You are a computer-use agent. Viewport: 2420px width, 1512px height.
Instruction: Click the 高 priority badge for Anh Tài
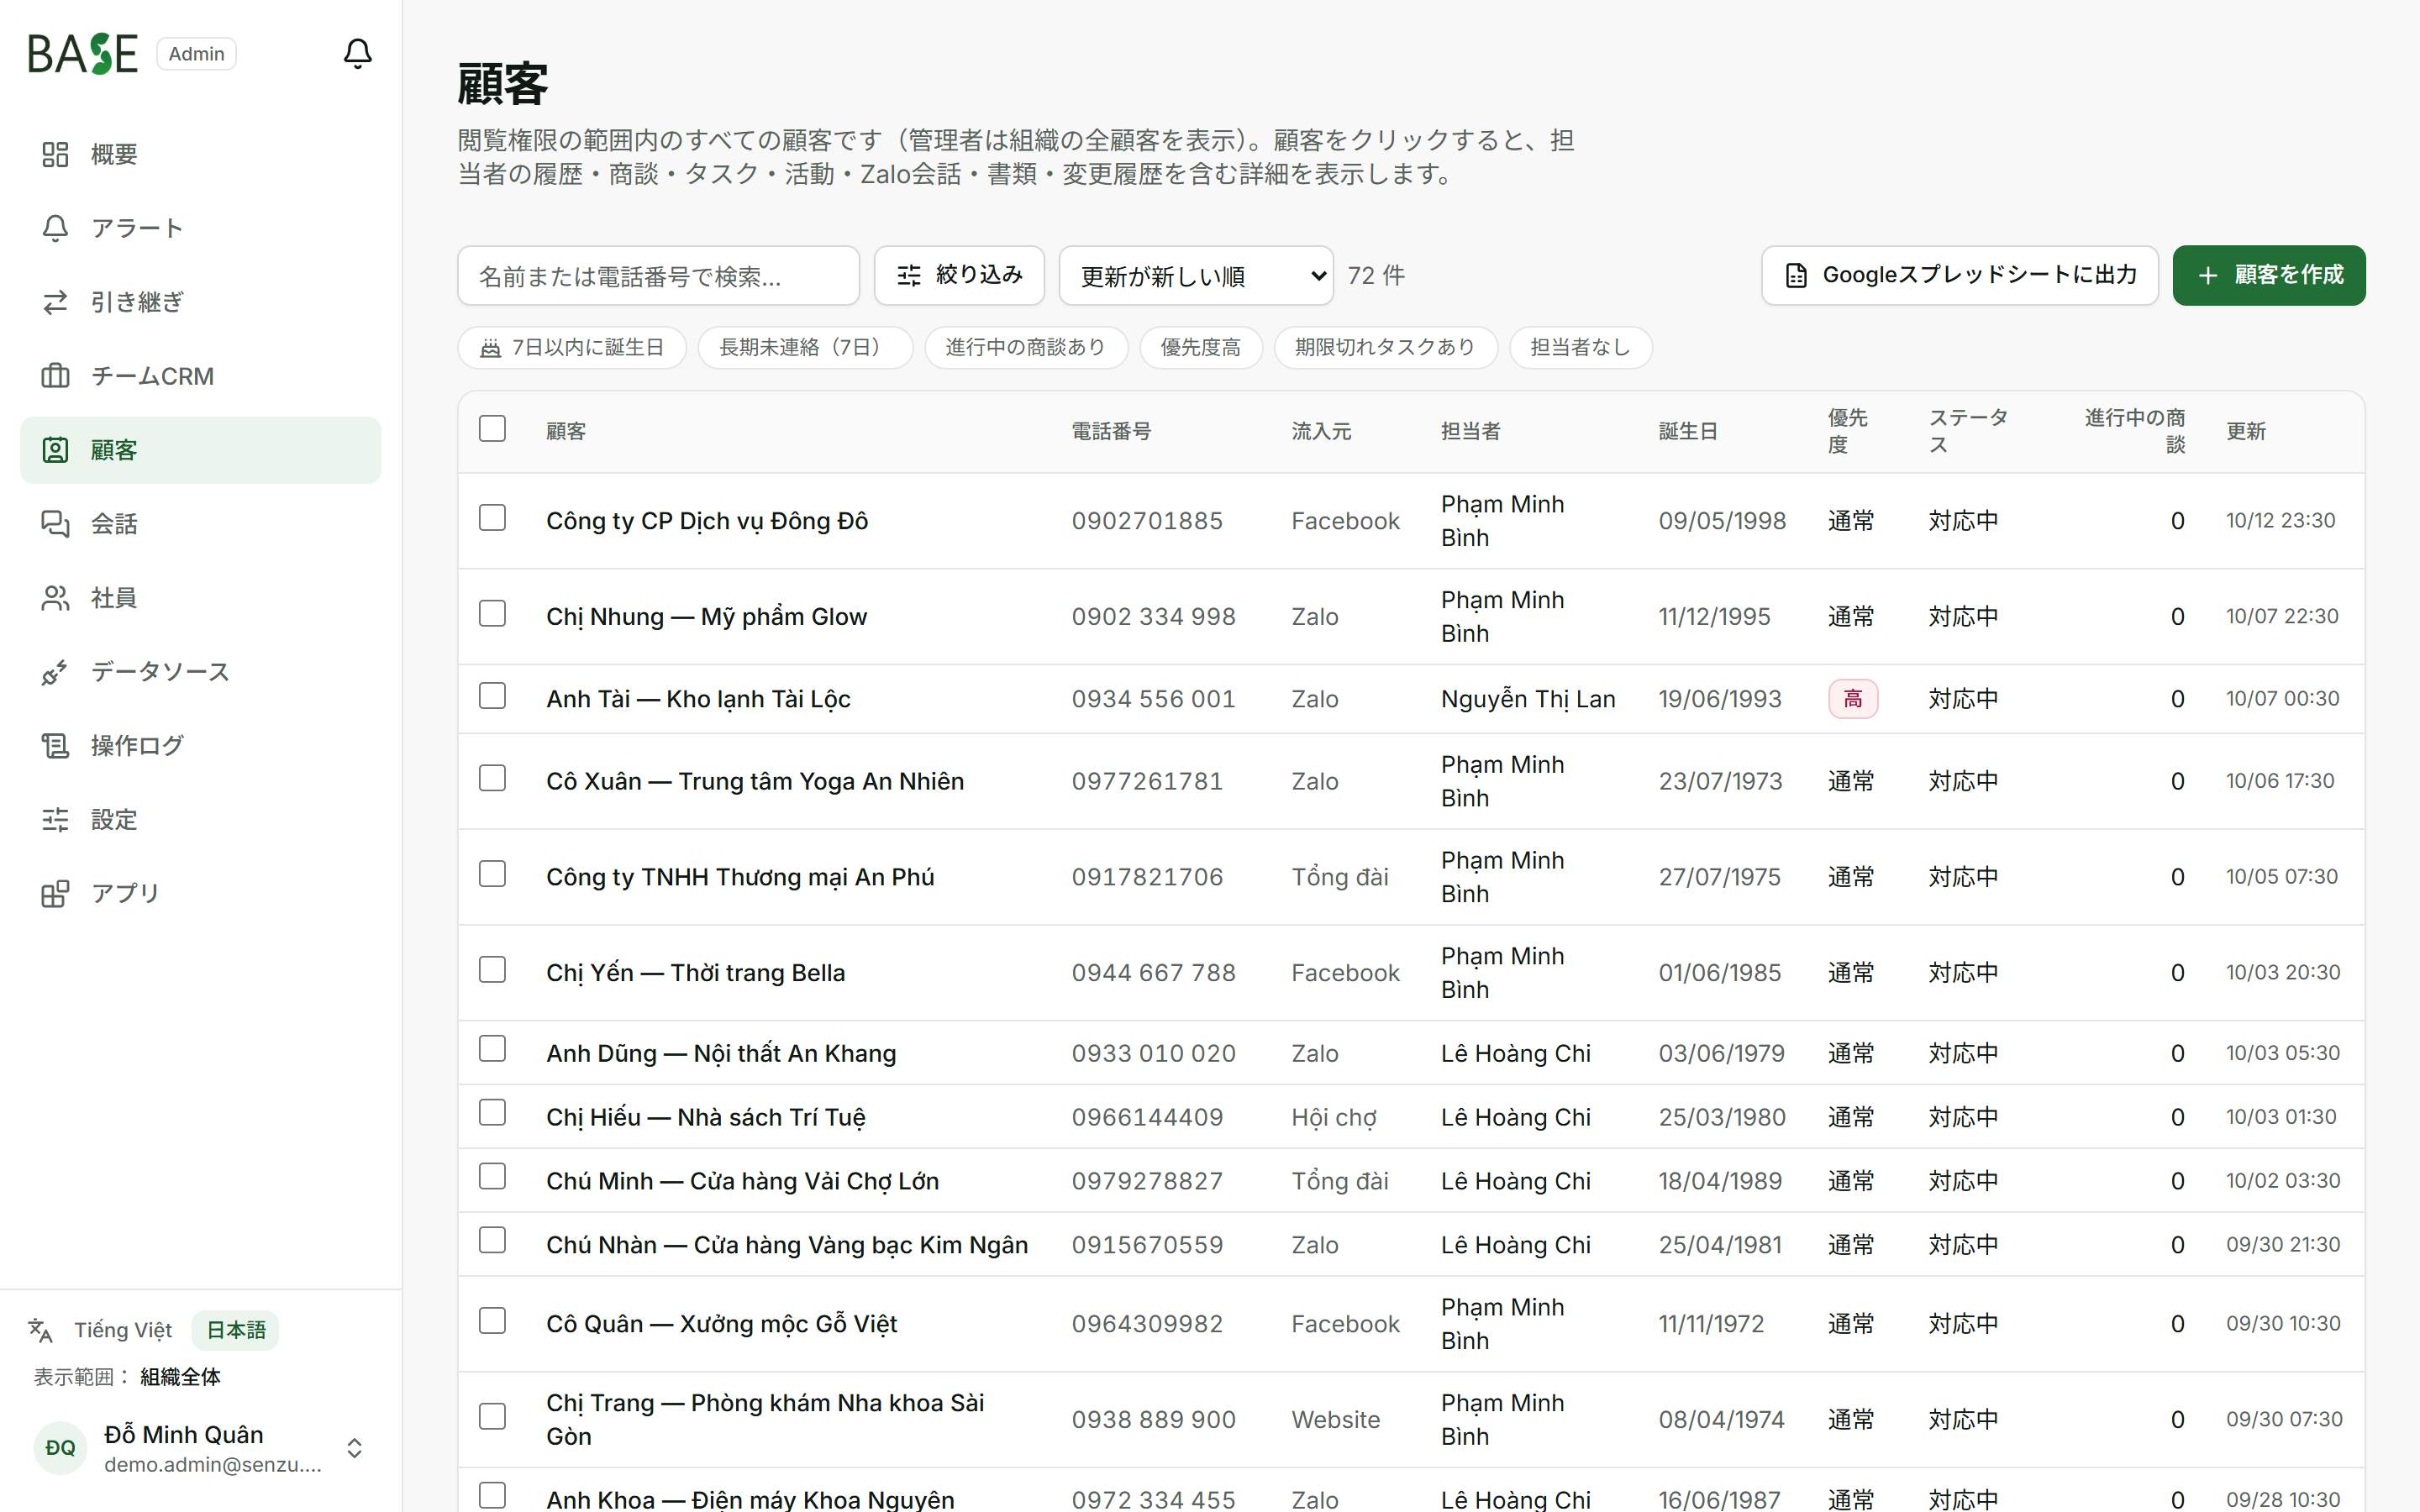pyautogui.click(x=1853, y=699)
